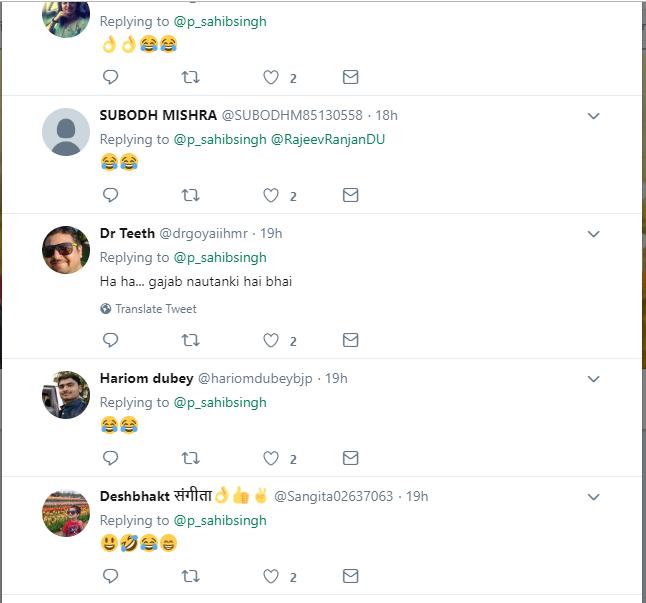This screenshot has width=646, height=603.
Task: Like Deshbhakt Sangita's tweet
Action: tap(271, 577)
